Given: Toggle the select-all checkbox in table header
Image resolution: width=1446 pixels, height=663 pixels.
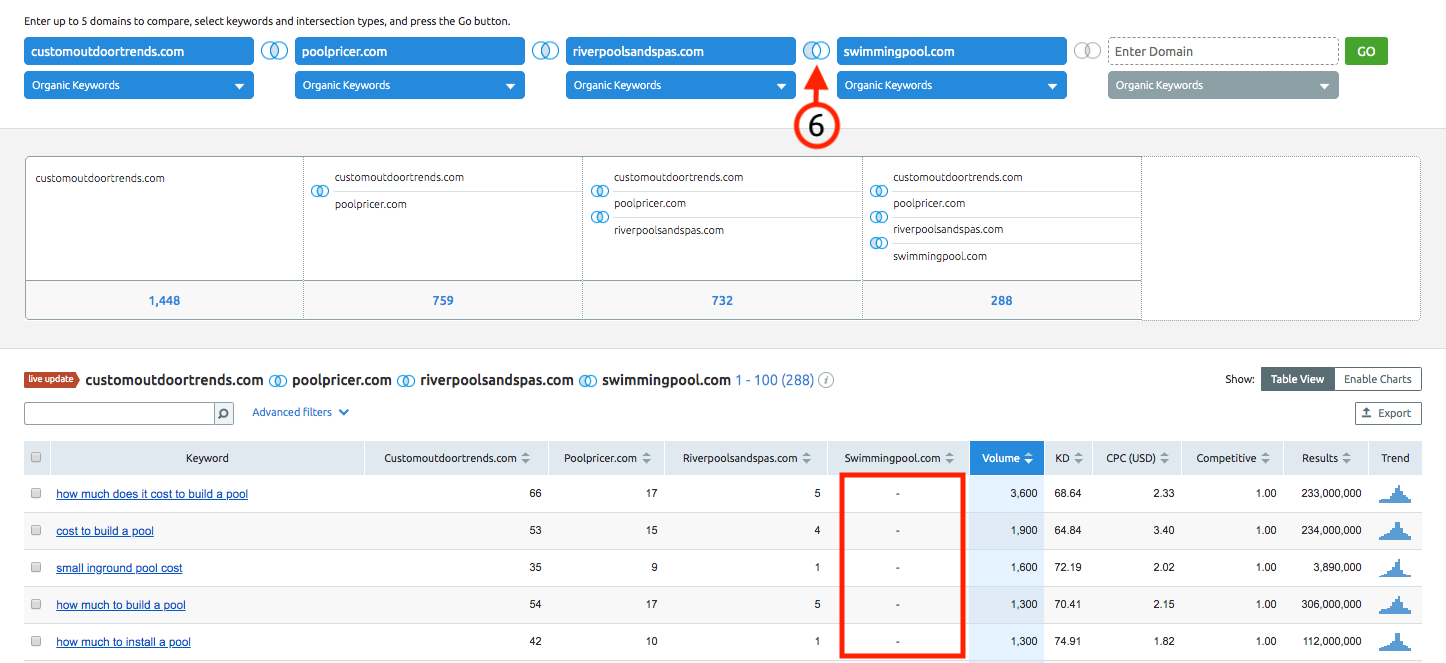Looking at the screenshot, I should point(37,458).
